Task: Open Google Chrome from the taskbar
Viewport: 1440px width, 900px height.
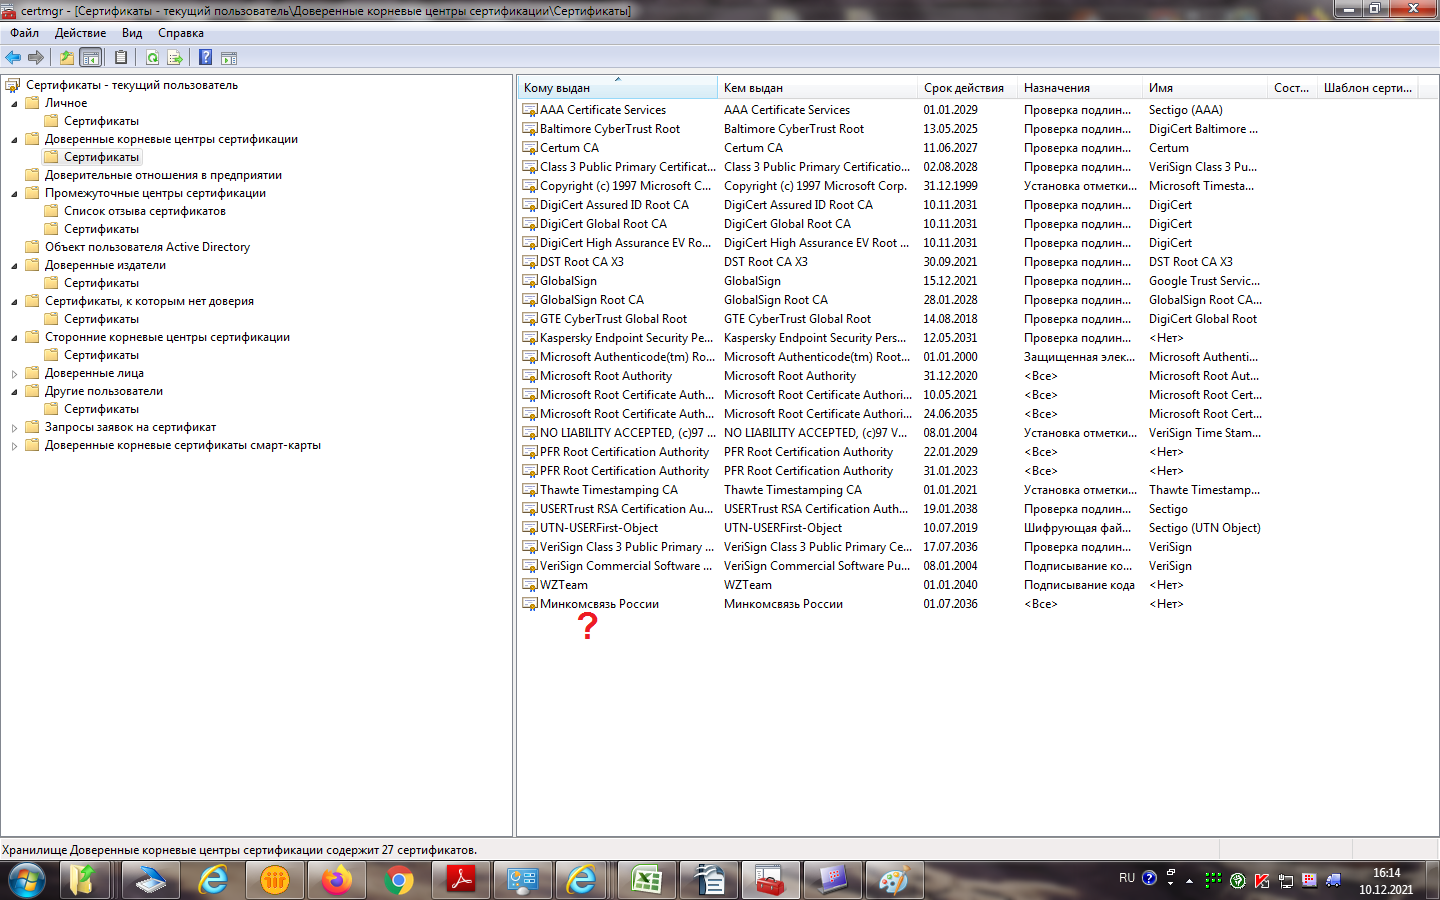Action: click(x=399, y=881)
